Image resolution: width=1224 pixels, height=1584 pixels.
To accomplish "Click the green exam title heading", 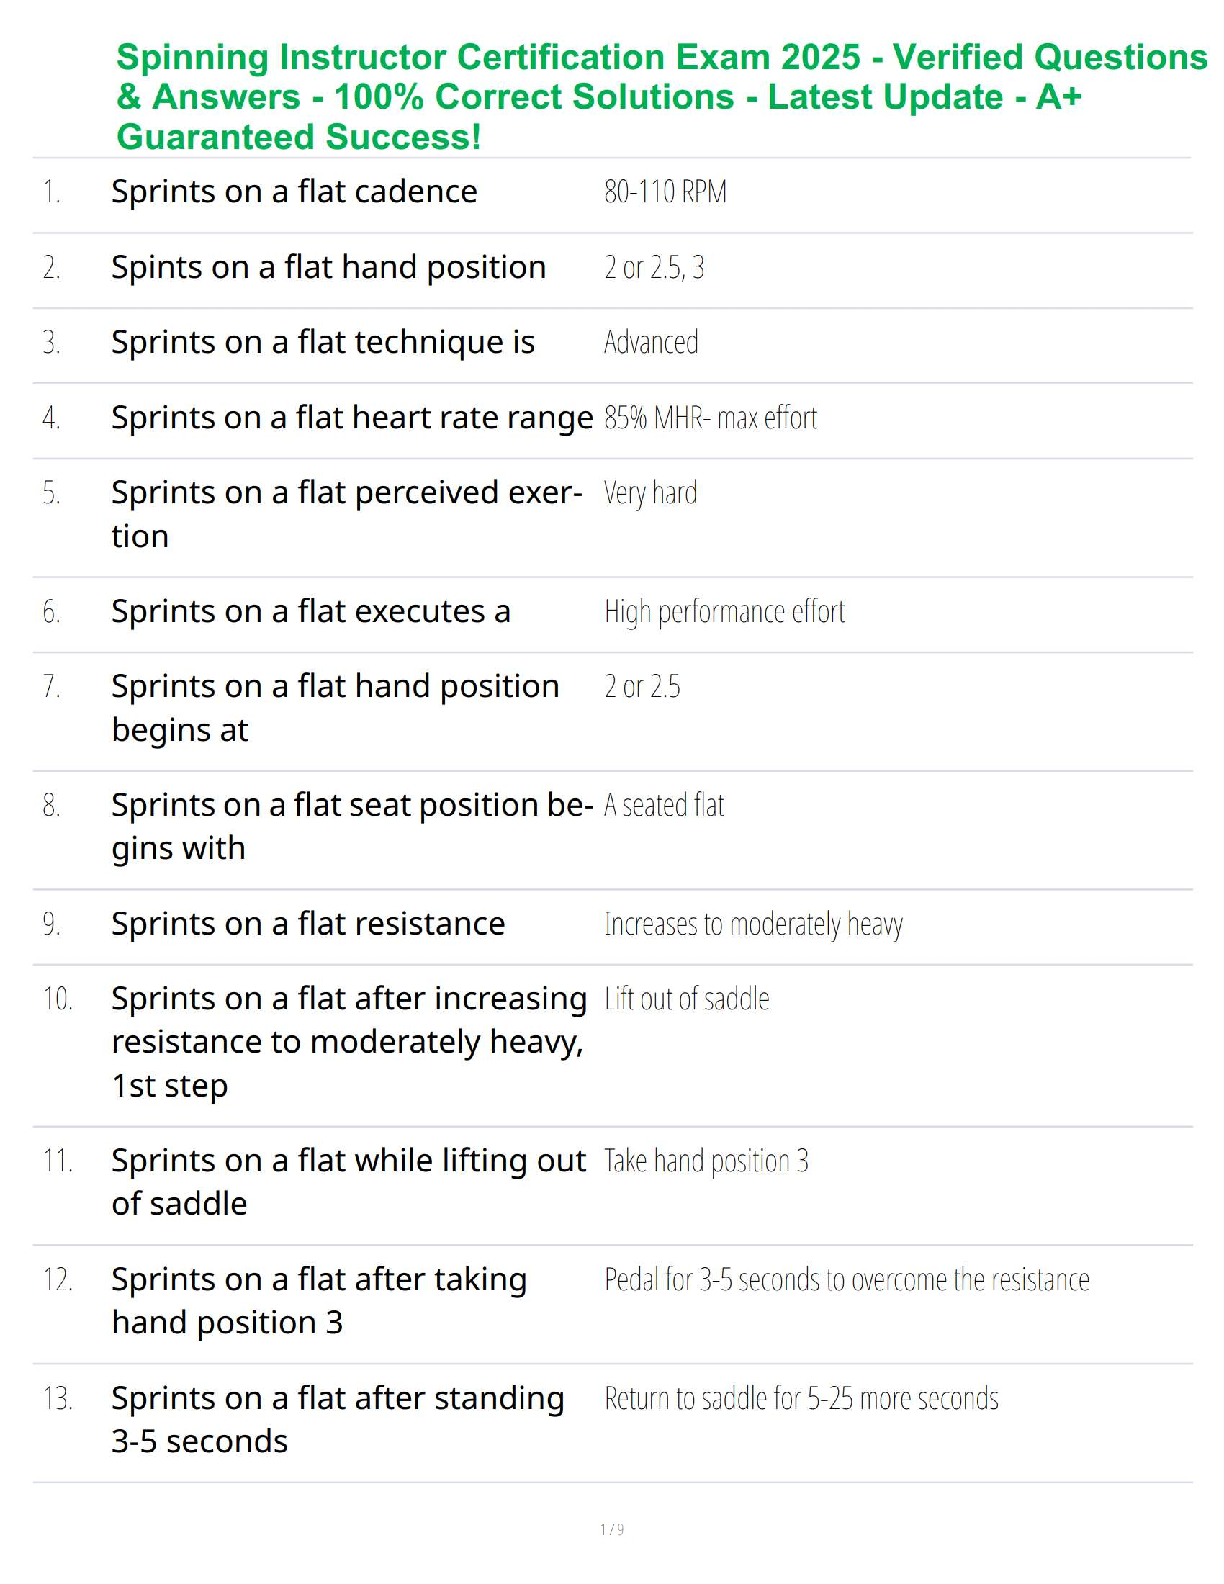I will tap(660, 97).
